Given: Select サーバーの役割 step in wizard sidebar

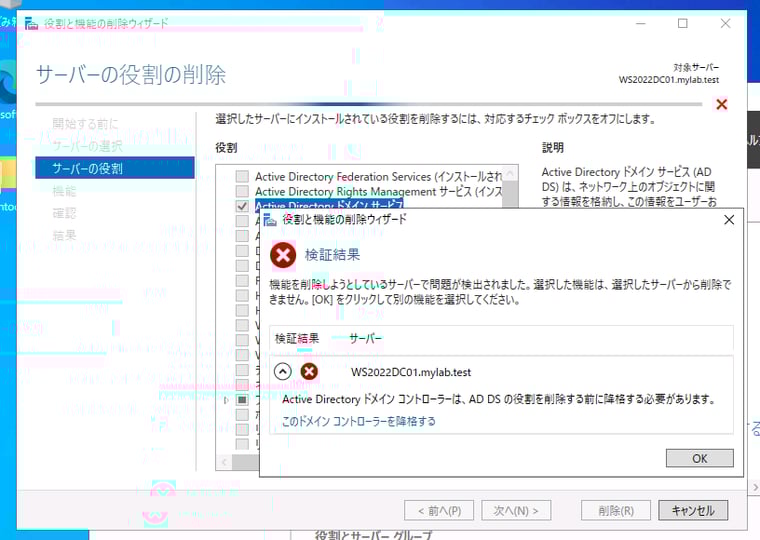Looking at the screenshot, I should (115, 168).
